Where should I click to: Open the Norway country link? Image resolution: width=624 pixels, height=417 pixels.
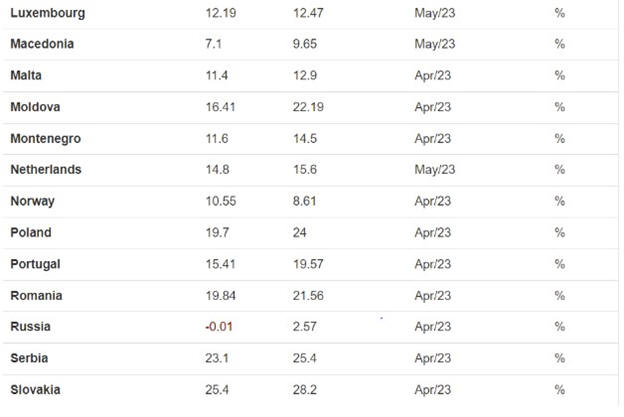(x=32, y=201)
